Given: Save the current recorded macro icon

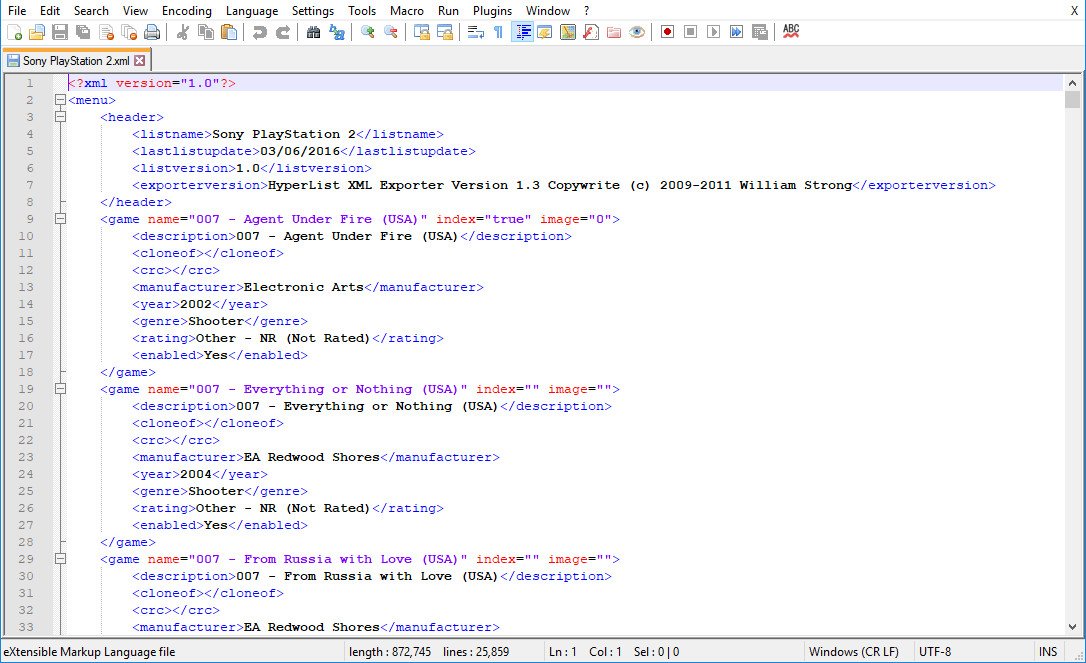Looking at the screenshot, I should click(760, 32).
